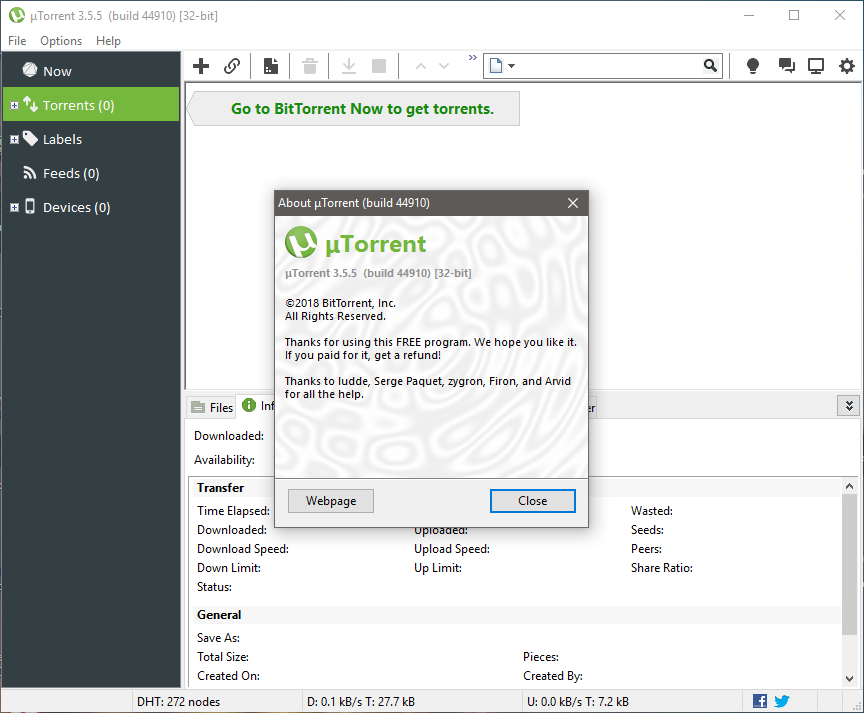
Task: Expand the Labels tree node
Action: click(x=14, y=139)
